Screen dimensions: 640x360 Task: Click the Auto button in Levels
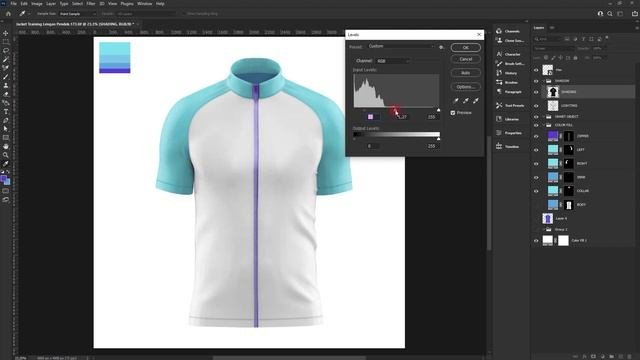click(x=466, y=73)
